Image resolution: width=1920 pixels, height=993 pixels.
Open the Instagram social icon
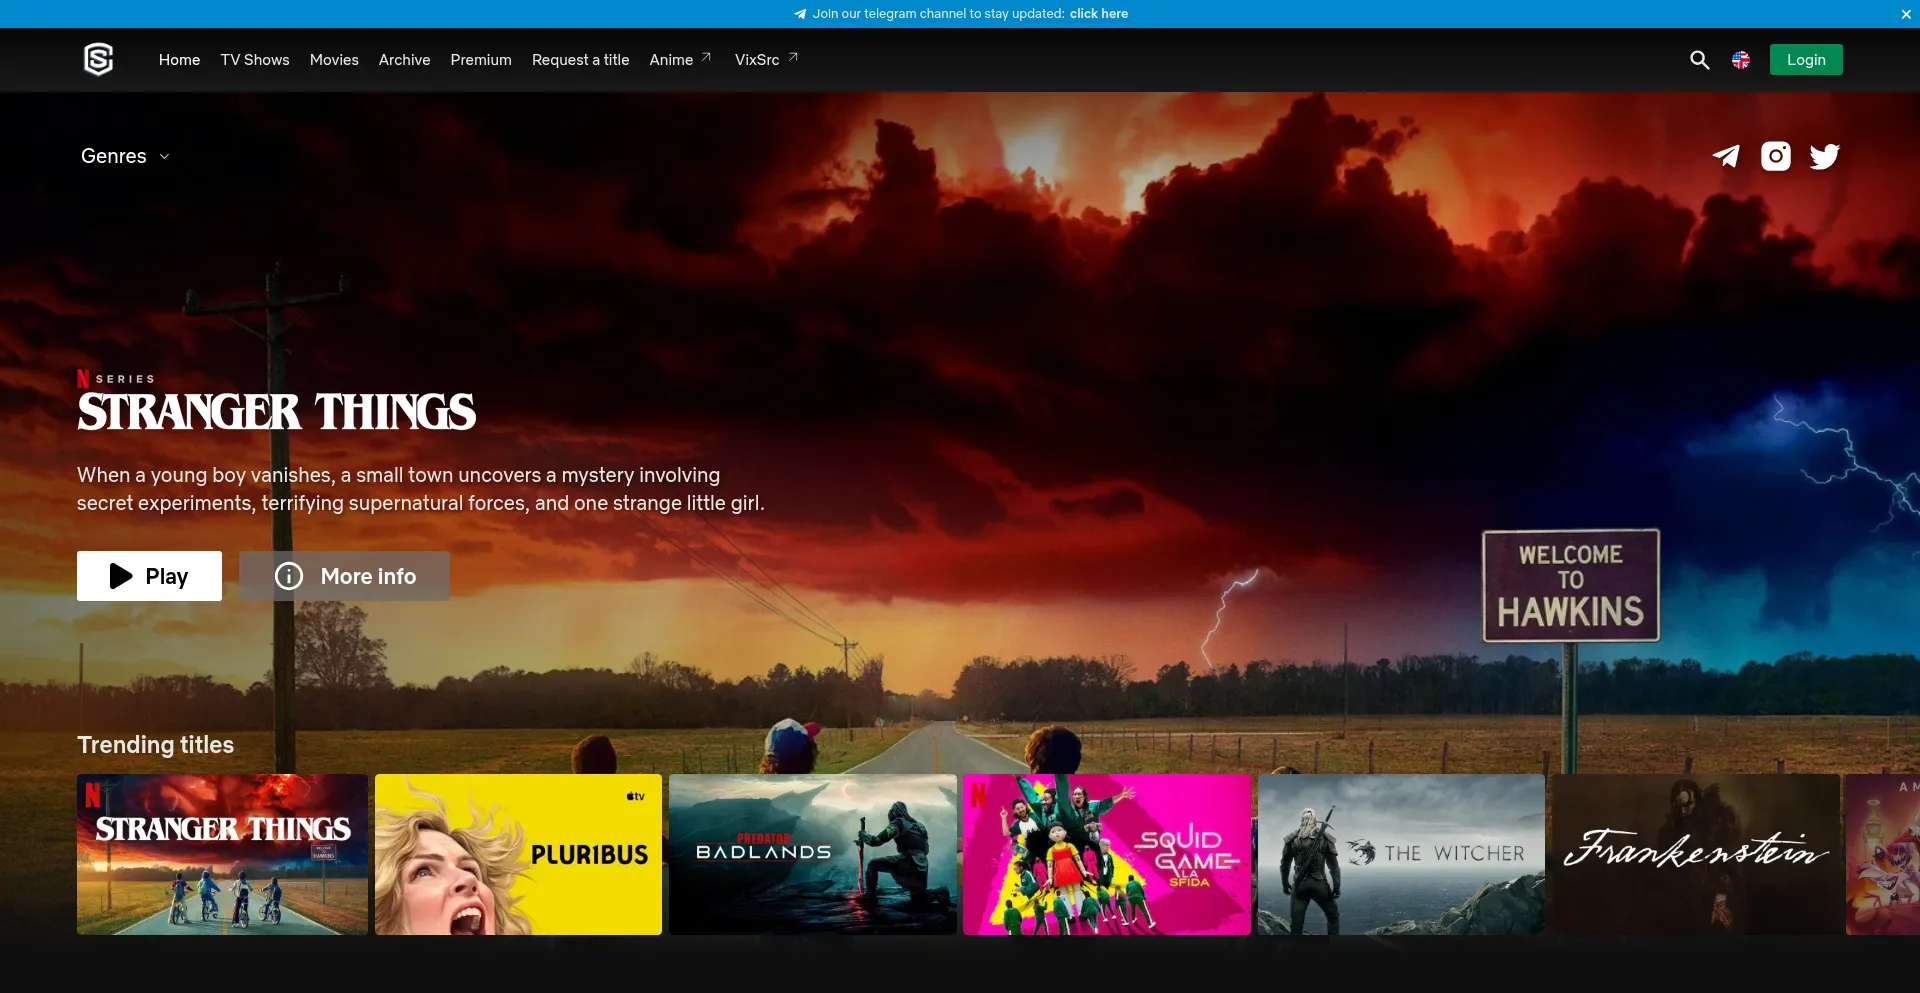pyautogui.click(x=1776, y=156)
